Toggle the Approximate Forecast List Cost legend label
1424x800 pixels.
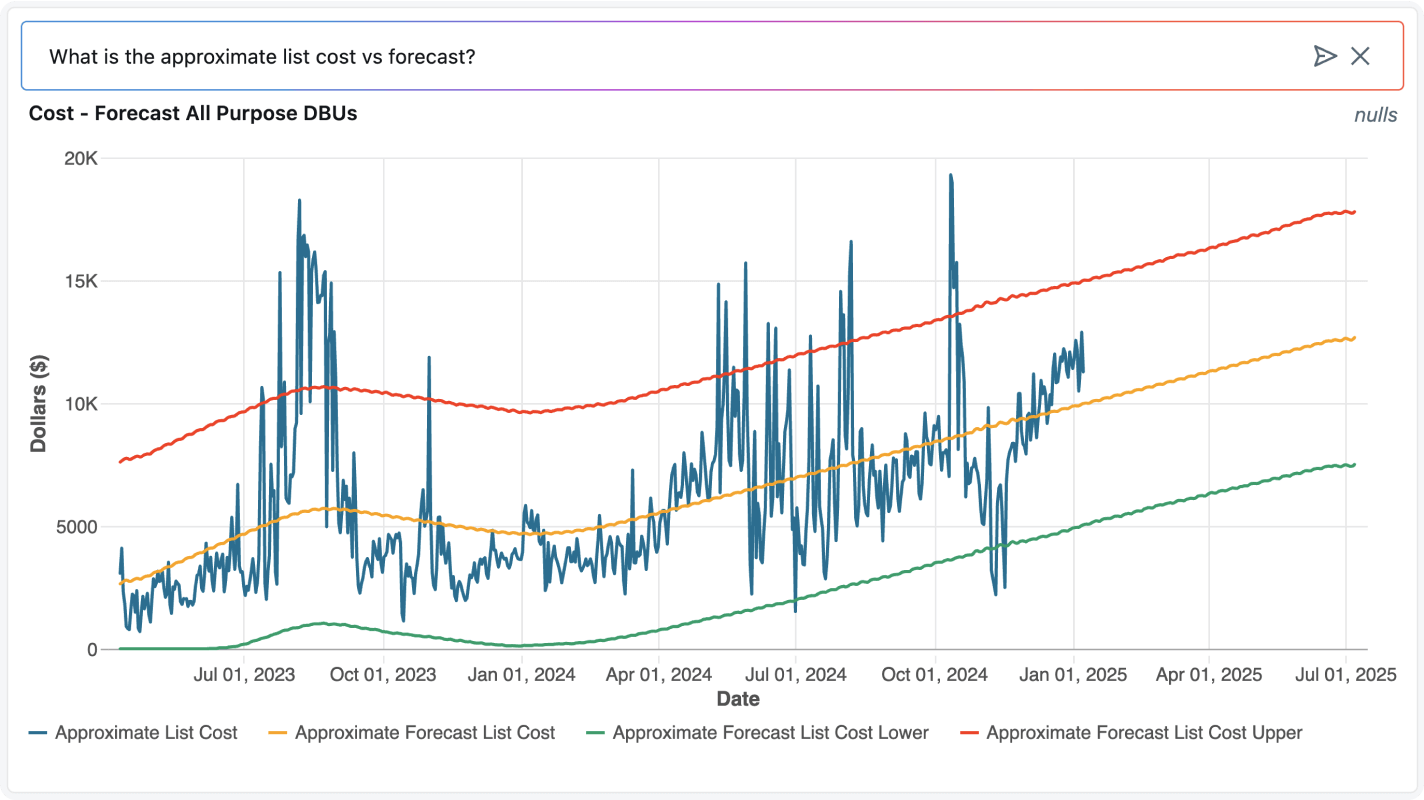click(425, 733)
